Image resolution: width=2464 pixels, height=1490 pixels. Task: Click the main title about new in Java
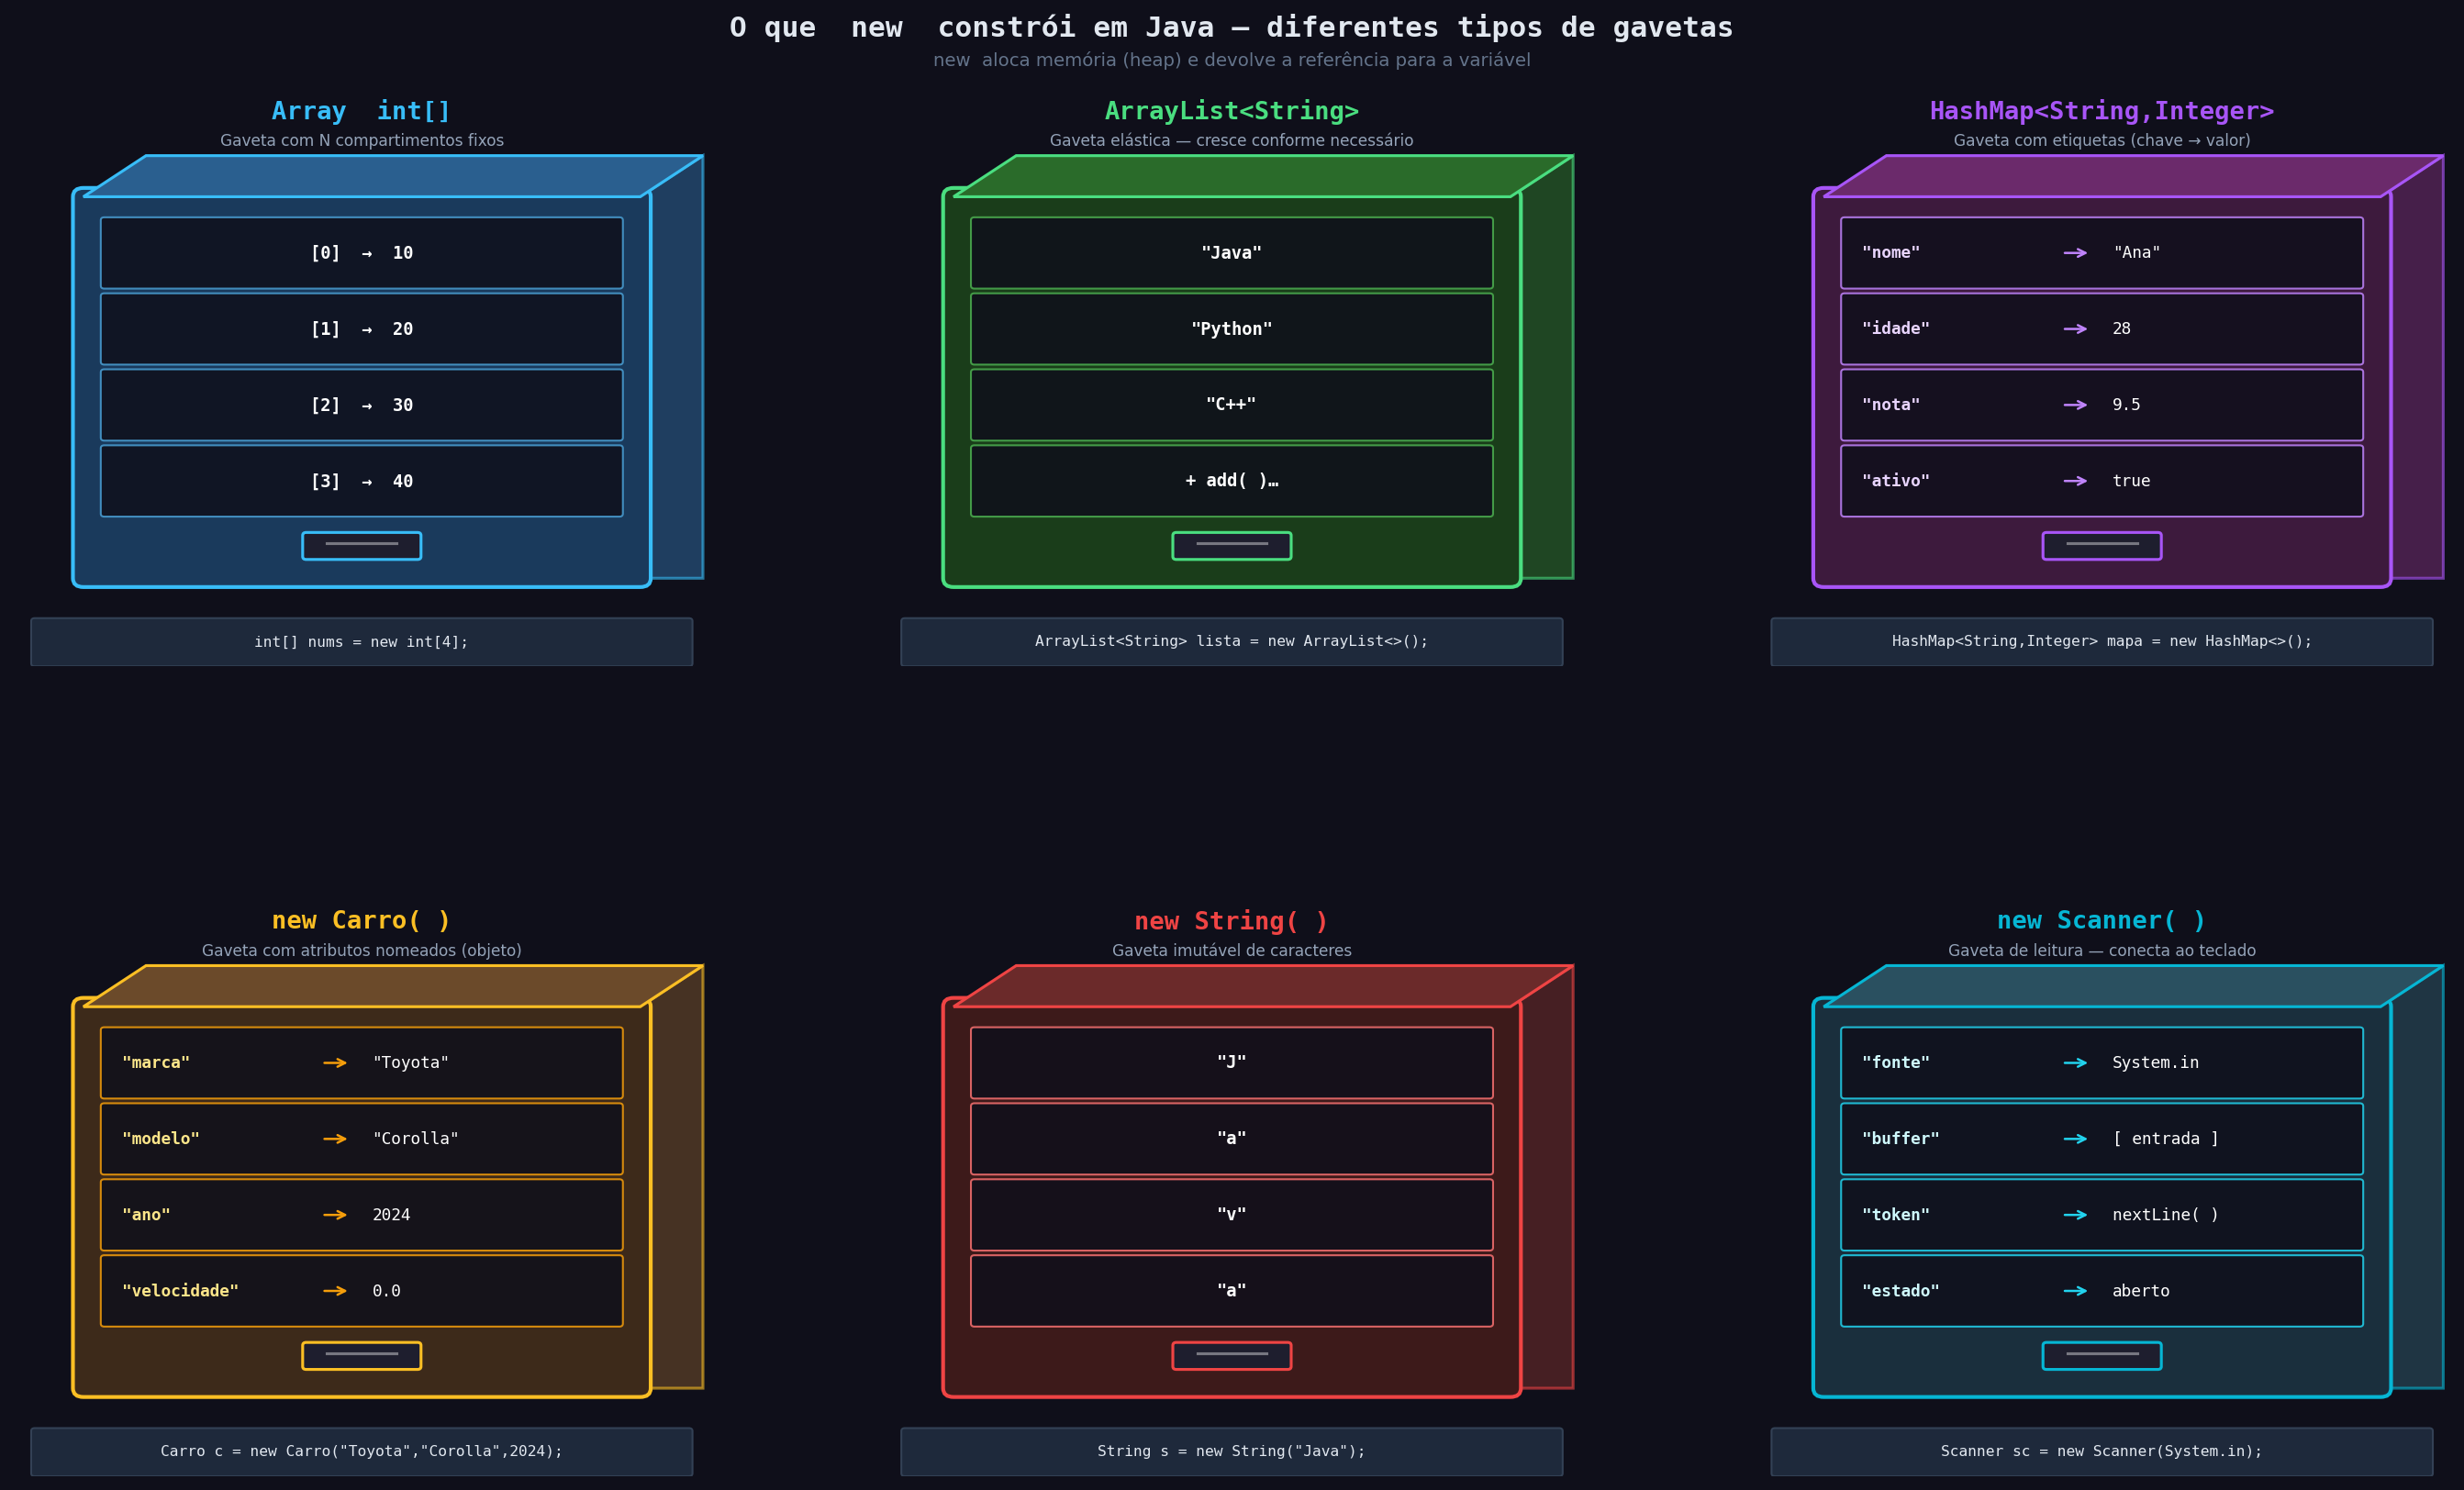point(1231,27)
